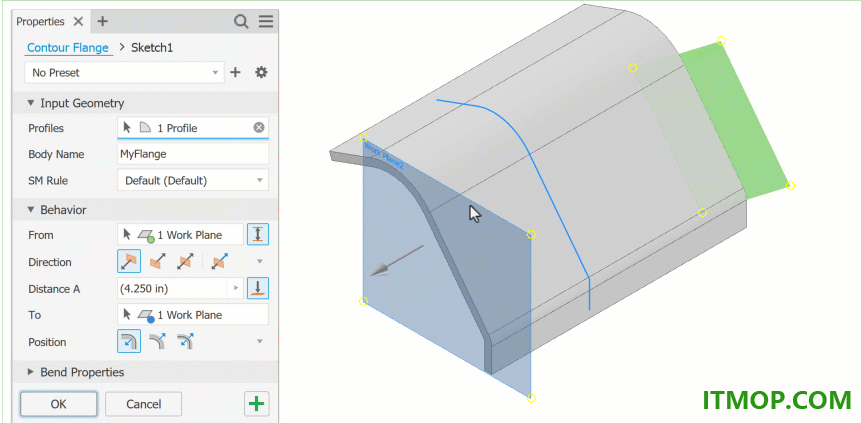Open the SM Rule Default dropdown
Viewport: 861px width, 423px height.
coord(193,180)
